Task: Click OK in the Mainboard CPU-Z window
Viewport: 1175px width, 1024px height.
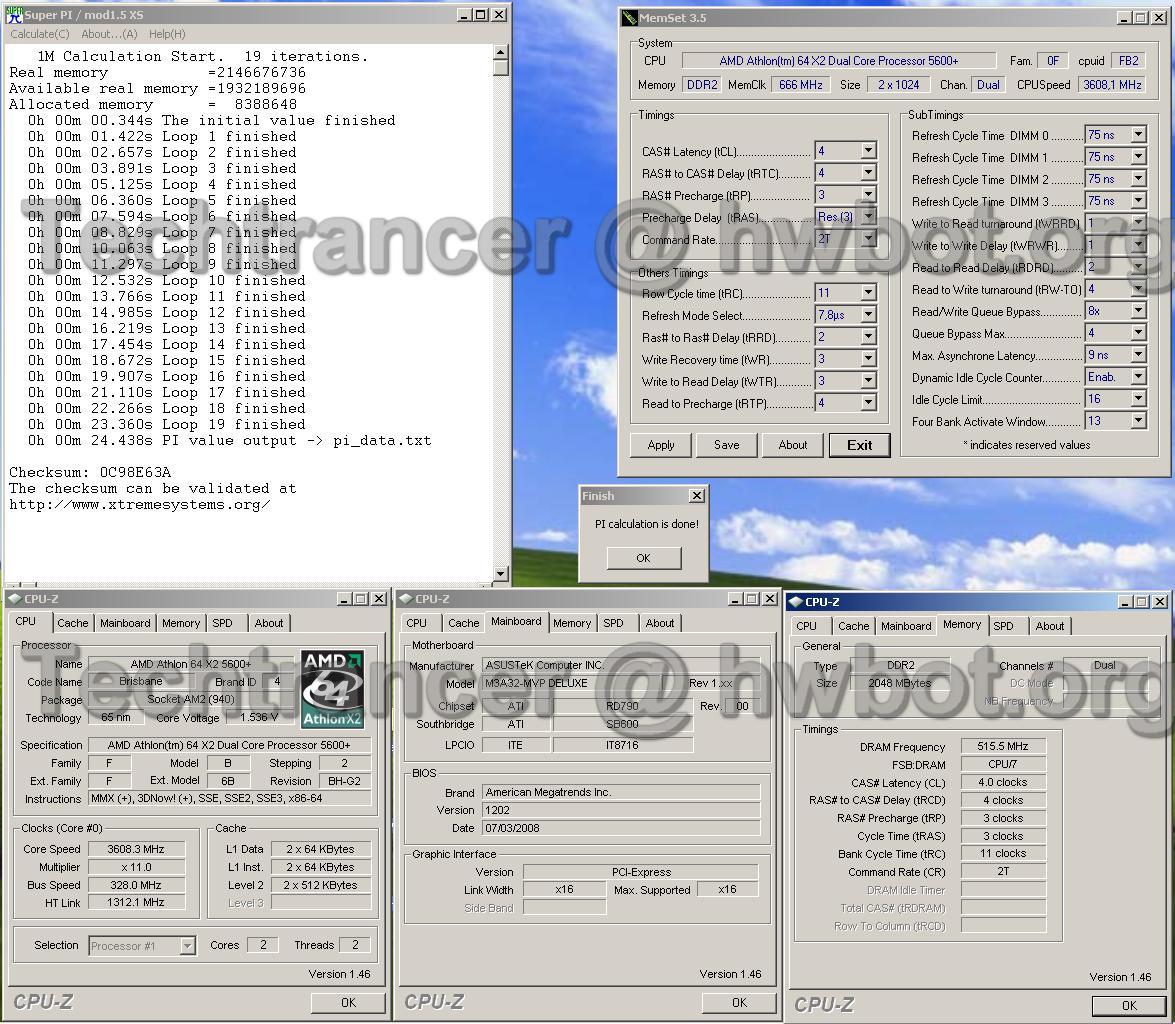Action: click(x=739, y=1002)
